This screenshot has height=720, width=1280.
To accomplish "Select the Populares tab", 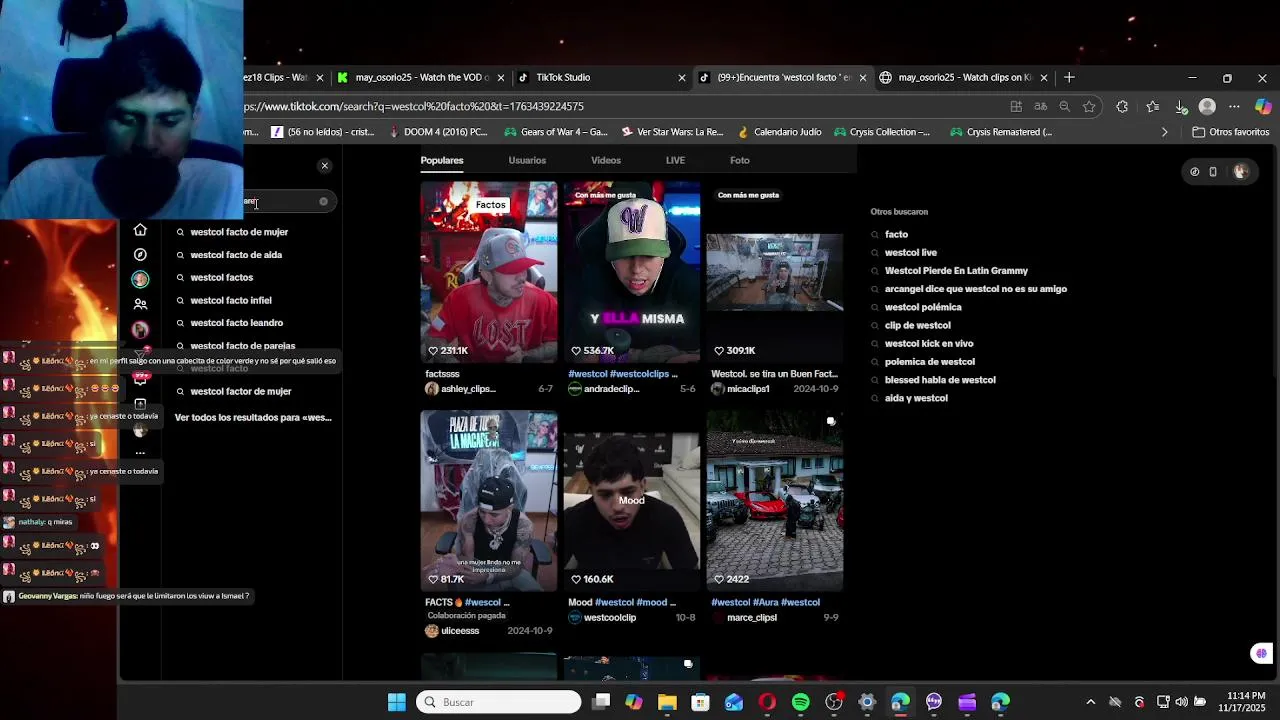I will coord(442,160).
